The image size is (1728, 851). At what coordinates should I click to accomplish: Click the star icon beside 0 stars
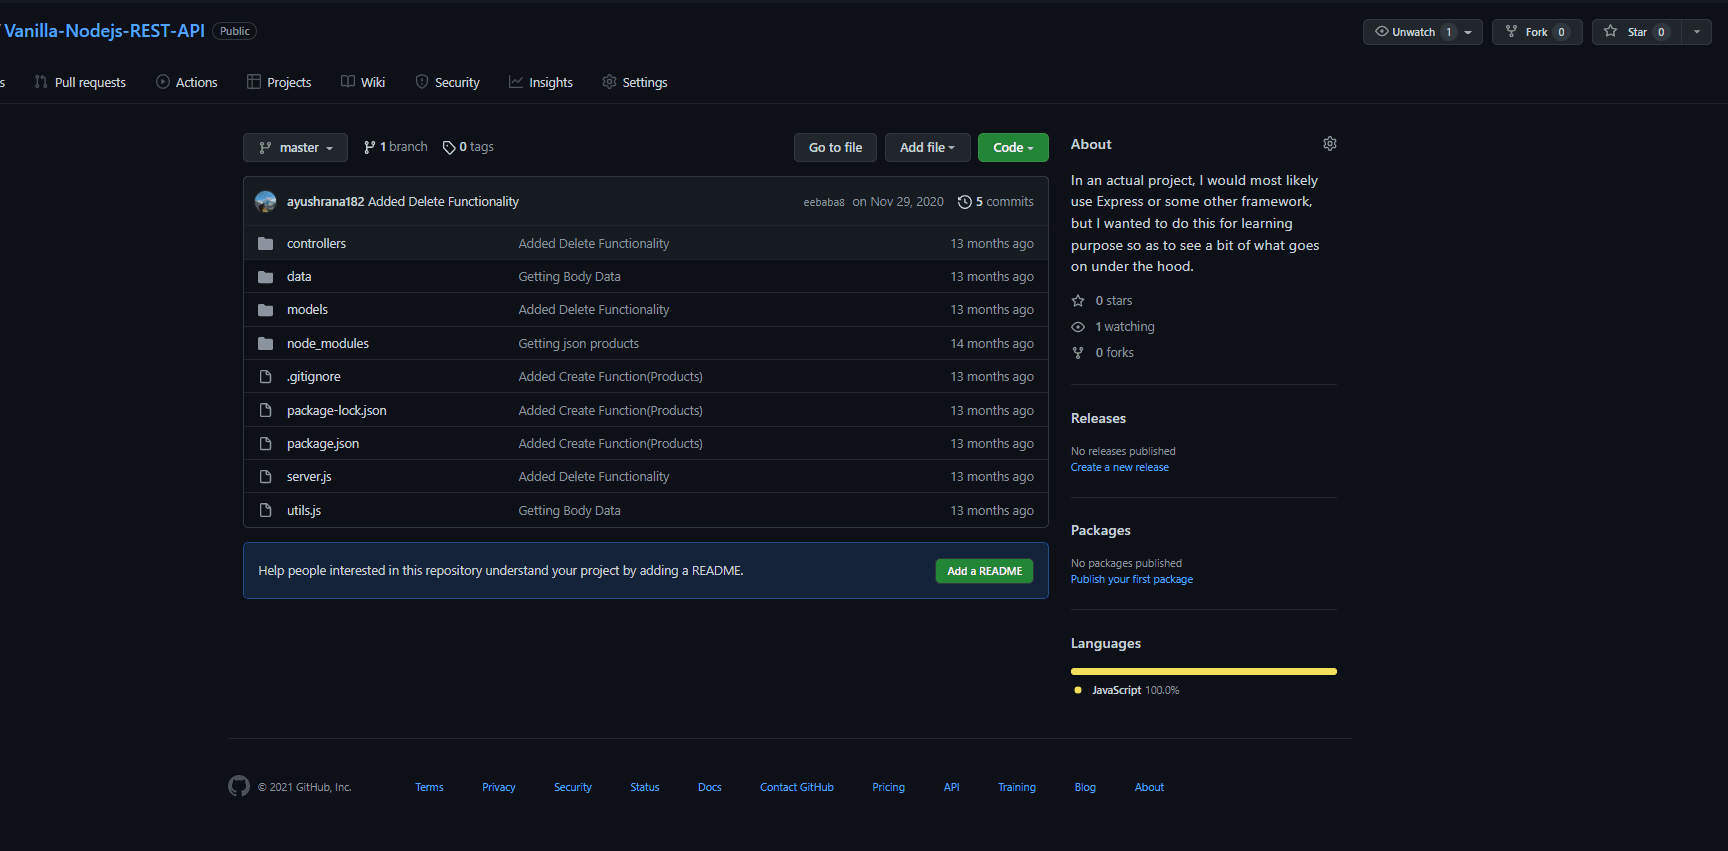point(1078,301)
